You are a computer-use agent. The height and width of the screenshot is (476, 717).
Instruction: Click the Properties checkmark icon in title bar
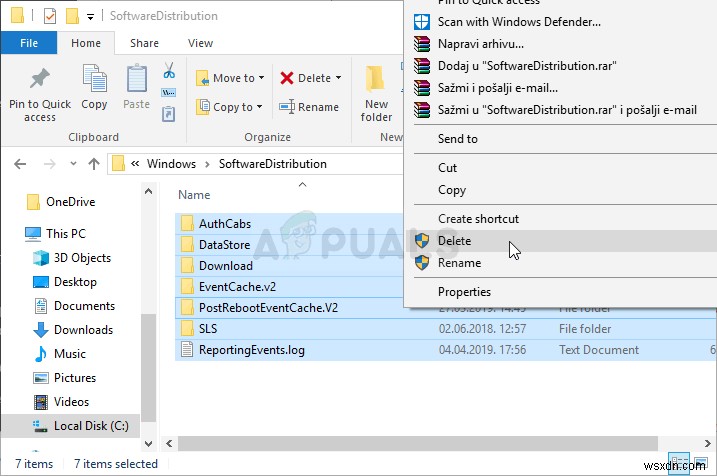coord(49,16)
